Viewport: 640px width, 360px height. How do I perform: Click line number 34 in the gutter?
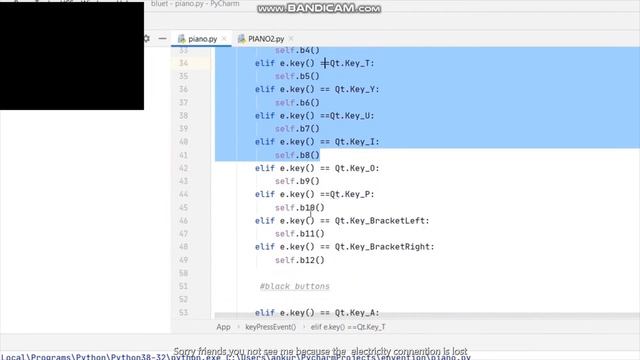[184, 63]
